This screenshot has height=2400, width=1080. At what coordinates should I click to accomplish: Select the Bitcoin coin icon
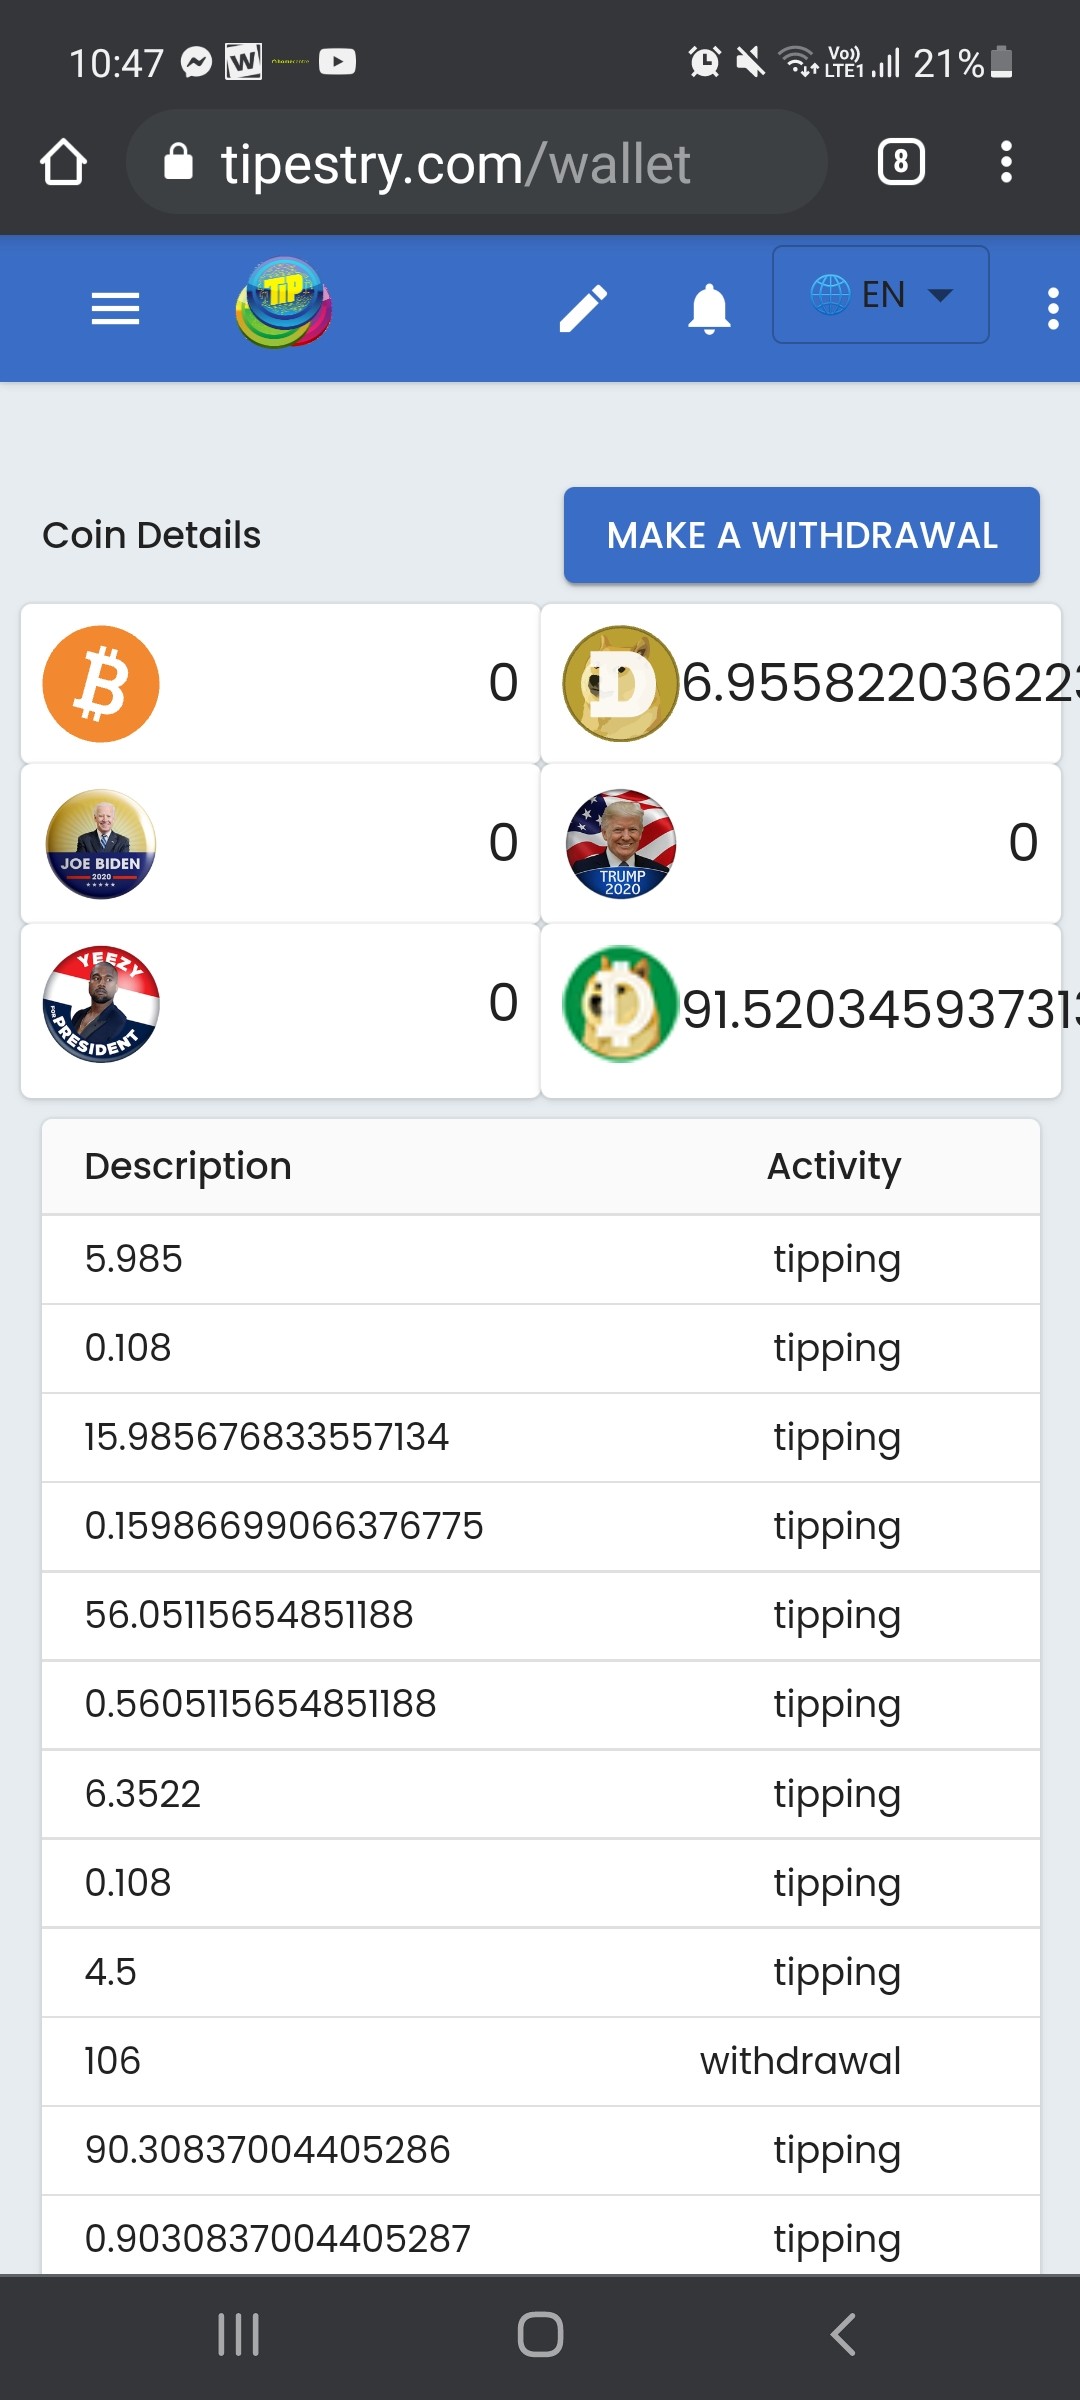pos(101,684)
